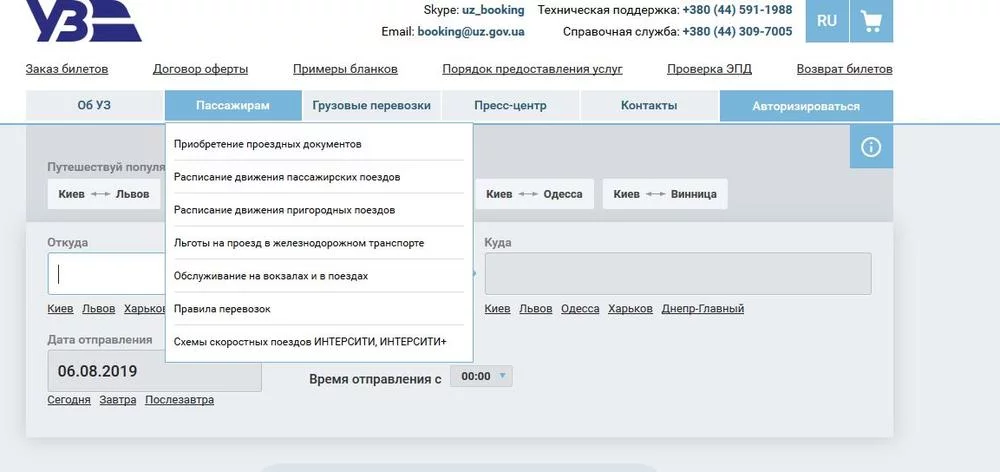This screenshot has height=472, width=1000.
Task: Choose the Киев — Львов popular route
Action: (104, 194)
